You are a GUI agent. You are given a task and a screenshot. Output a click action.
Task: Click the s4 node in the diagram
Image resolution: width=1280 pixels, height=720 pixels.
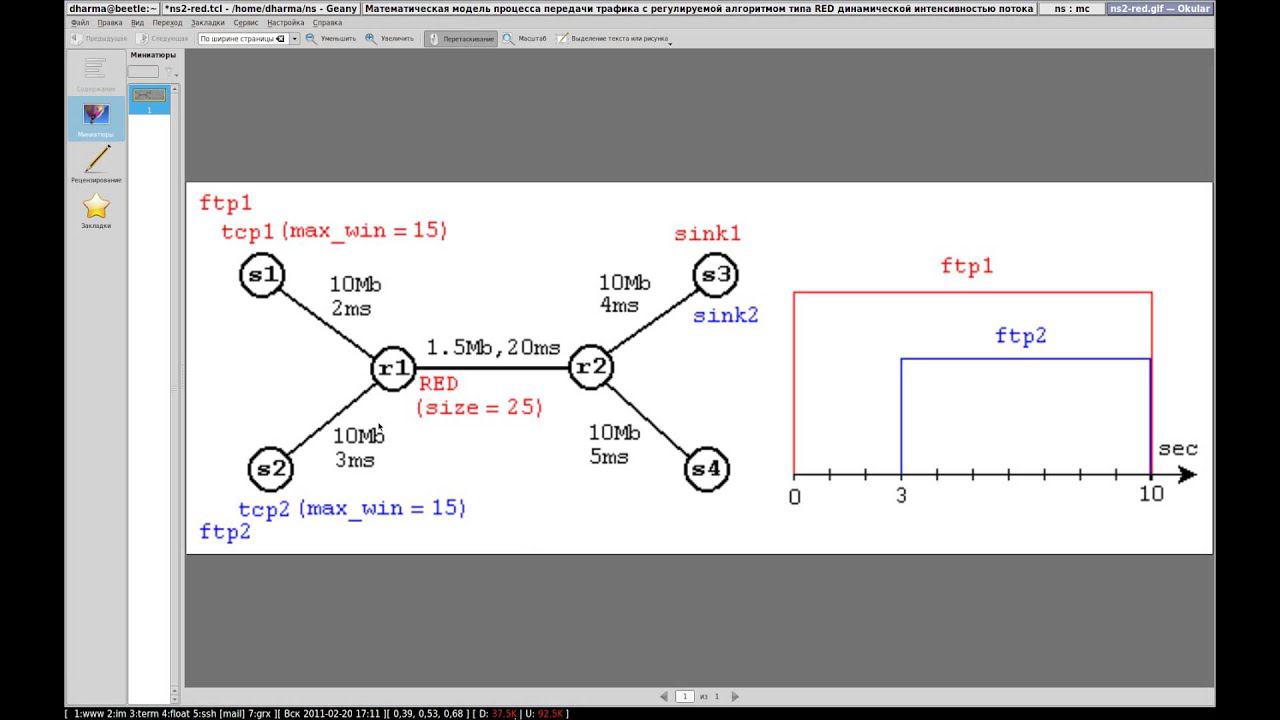point(706,468)
